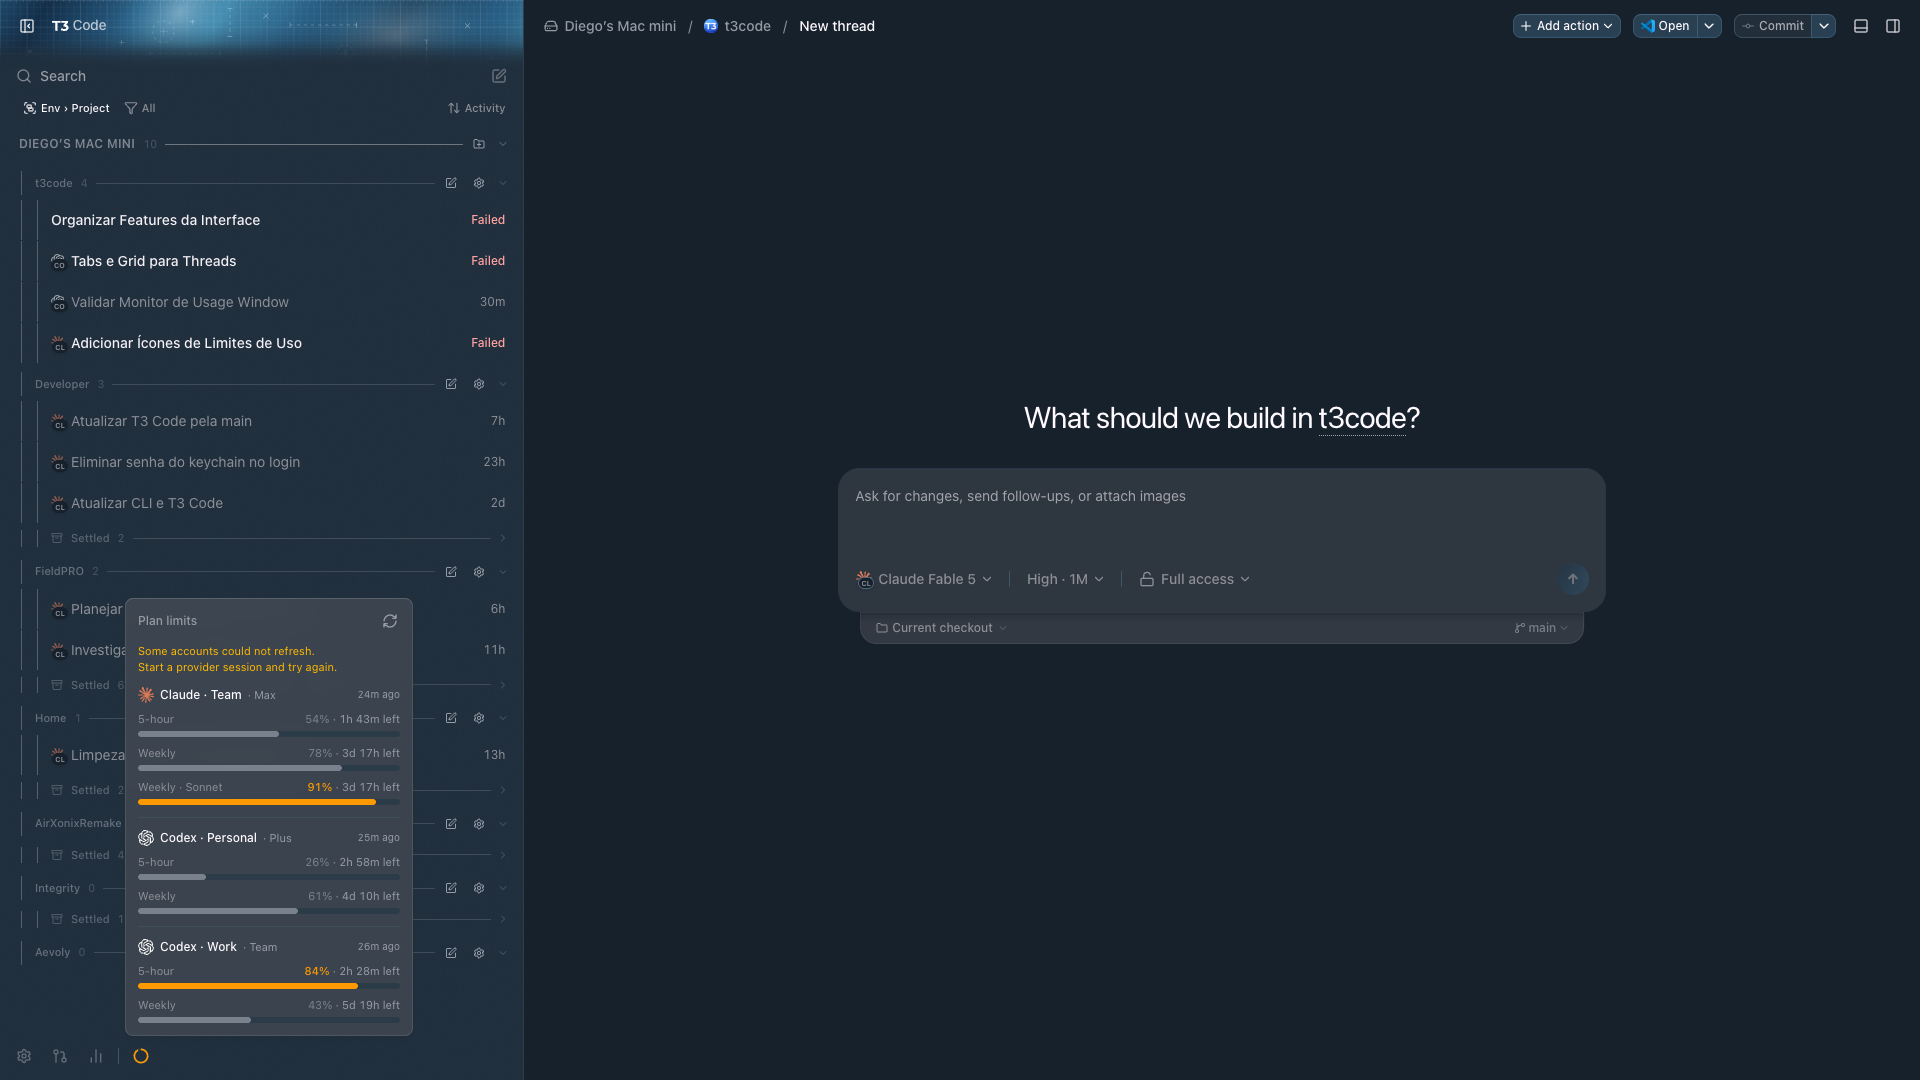The width and height of the screenshot is (1920, 1080).
Task: Click the orange plan limits ring icon
Action: click(x=141, y=1056)
